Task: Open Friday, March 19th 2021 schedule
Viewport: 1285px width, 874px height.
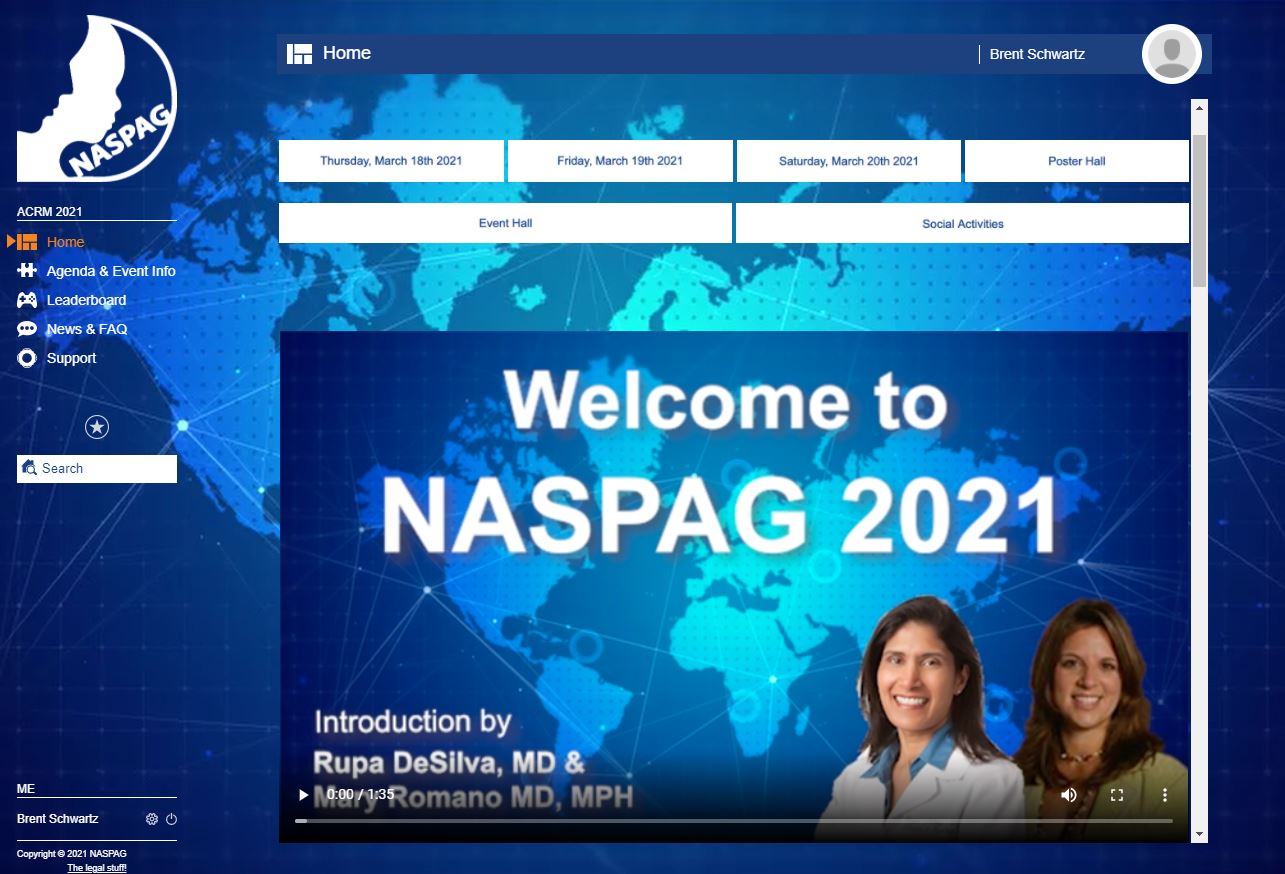Action: [x=620, y=161]
